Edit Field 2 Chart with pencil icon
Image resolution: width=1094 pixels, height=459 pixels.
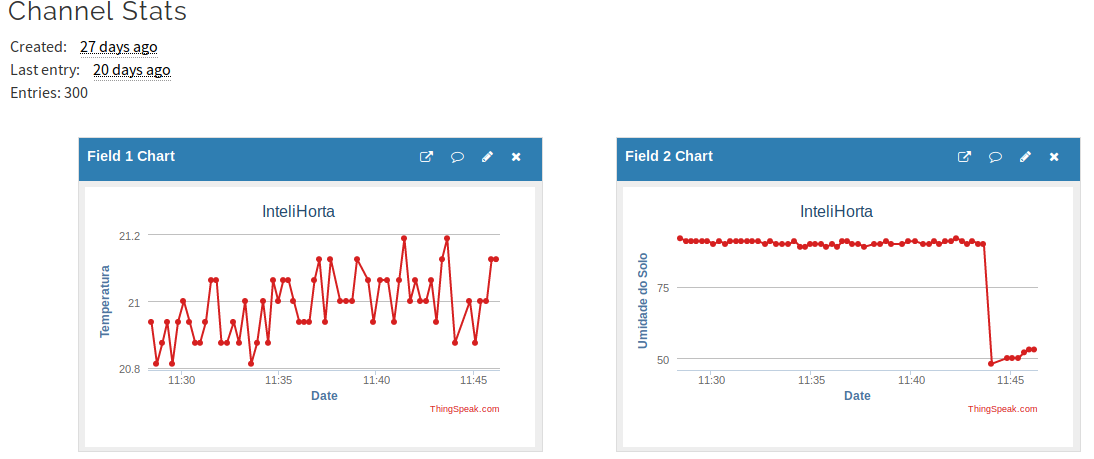(1025, 157)
